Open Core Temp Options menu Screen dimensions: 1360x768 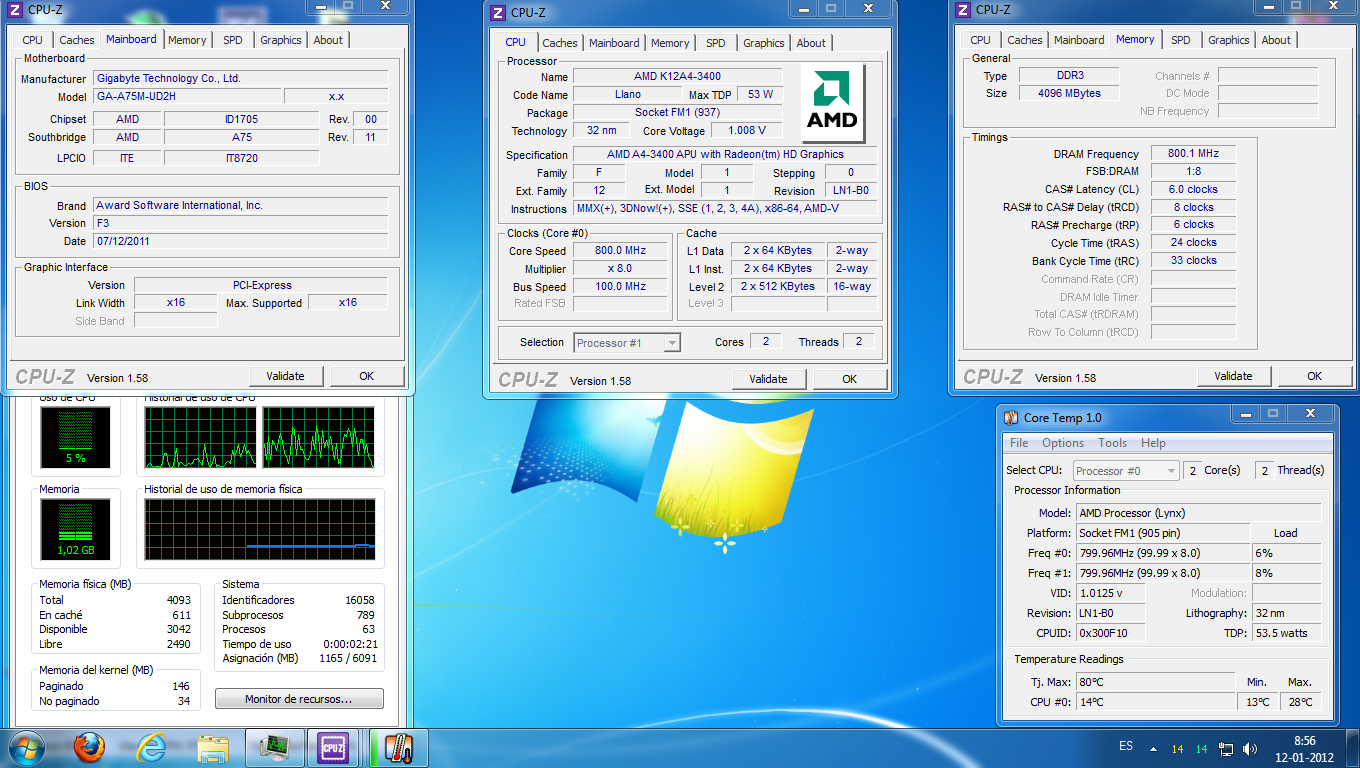pos(1063,443)
